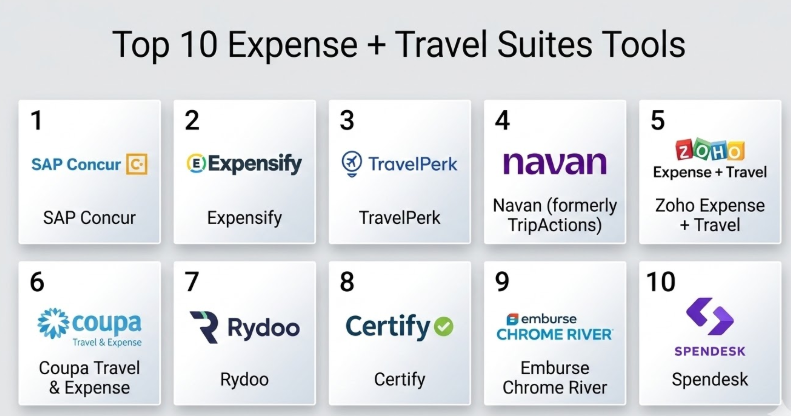Click the Zoho Expense + Travel logo
Screen dimensions: 791x416
[710, 159]
